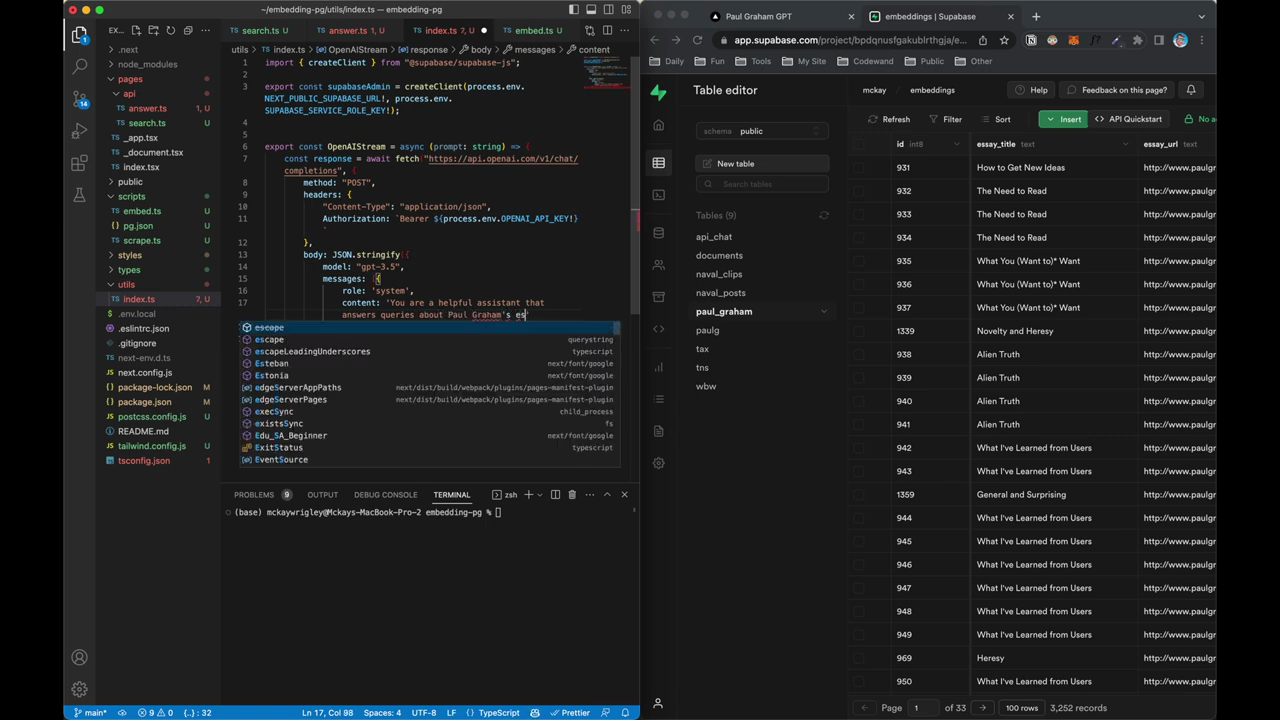
Task: Split the terminal pane
Action: pos(556,494)
